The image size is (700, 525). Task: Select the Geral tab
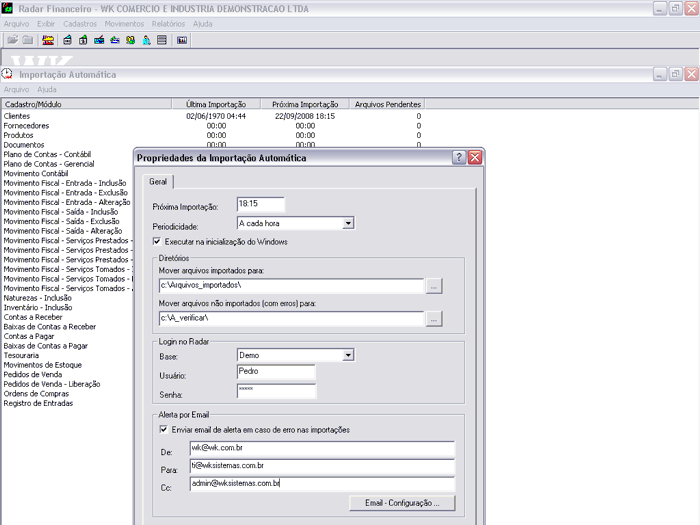click(x=158, y=182)
